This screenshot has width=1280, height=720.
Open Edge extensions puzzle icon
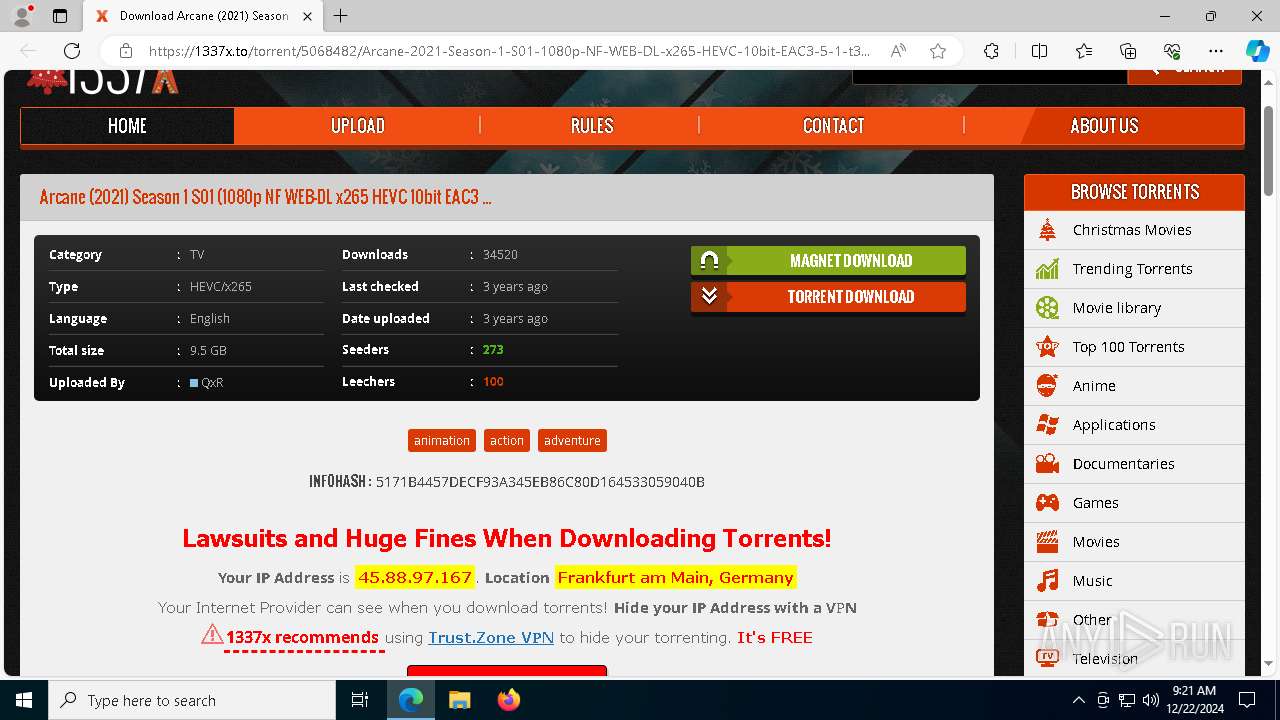(991, 51)
